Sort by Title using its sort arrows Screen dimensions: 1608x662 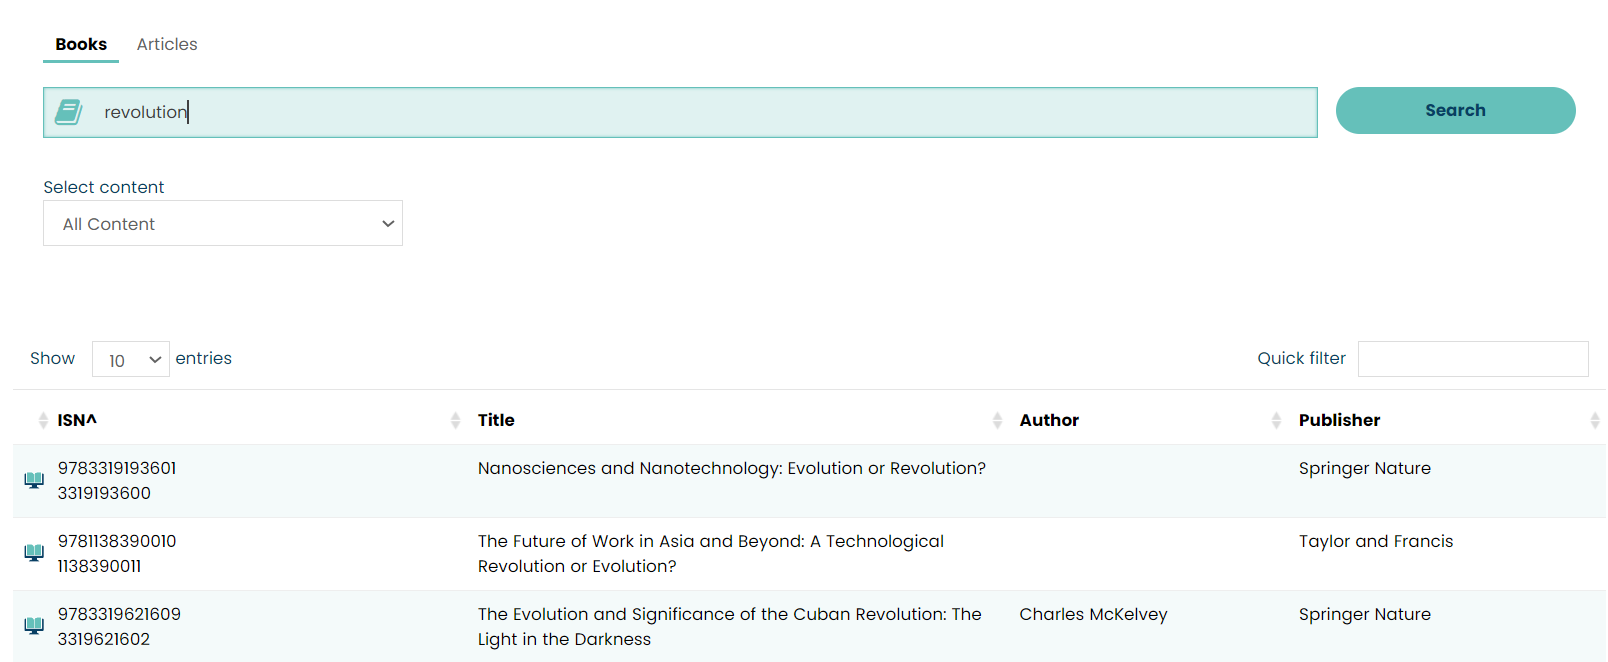455,420
